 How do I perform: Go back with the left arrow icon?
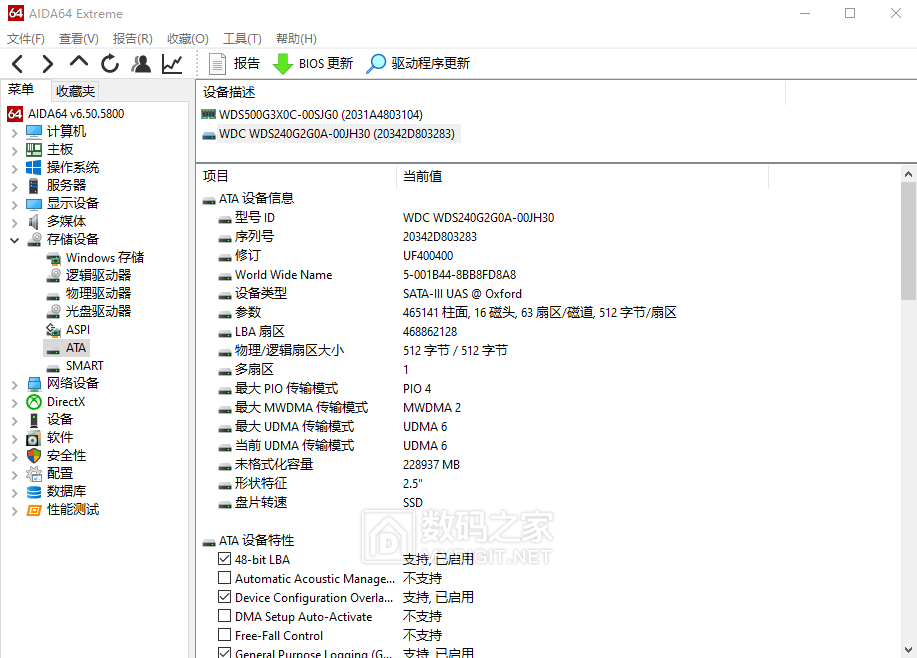coord(18,63)
